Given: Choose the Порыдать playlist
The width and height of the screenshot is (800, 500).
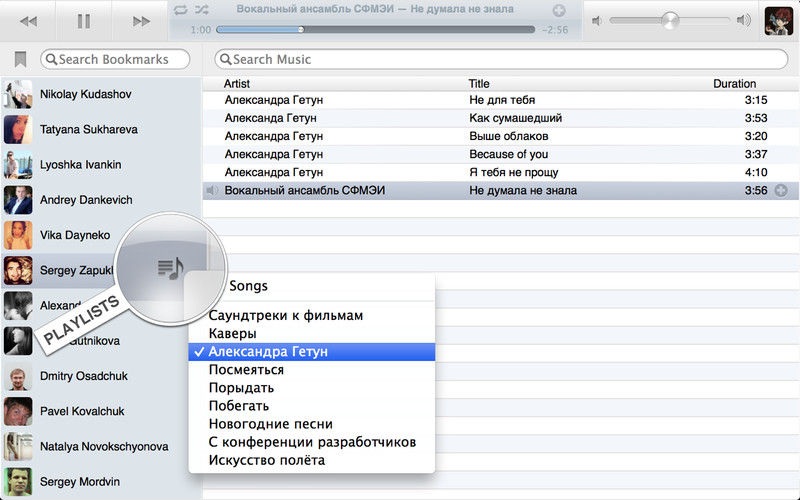Looking at the screenshot, I should [x=312, y=388].
